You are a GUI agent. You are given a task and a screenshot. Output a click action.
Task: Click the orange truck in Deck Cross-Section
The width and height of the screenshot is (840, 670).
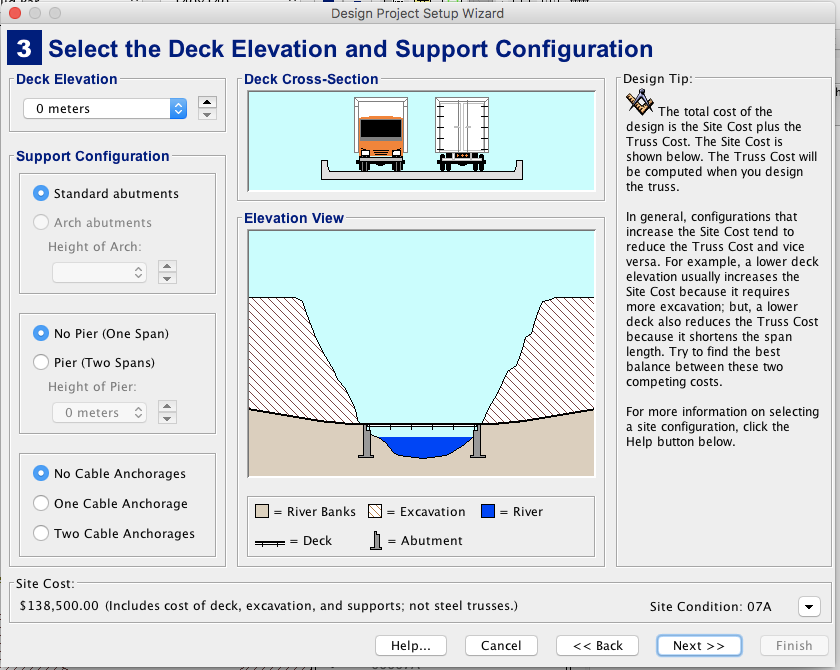(381, 134)
